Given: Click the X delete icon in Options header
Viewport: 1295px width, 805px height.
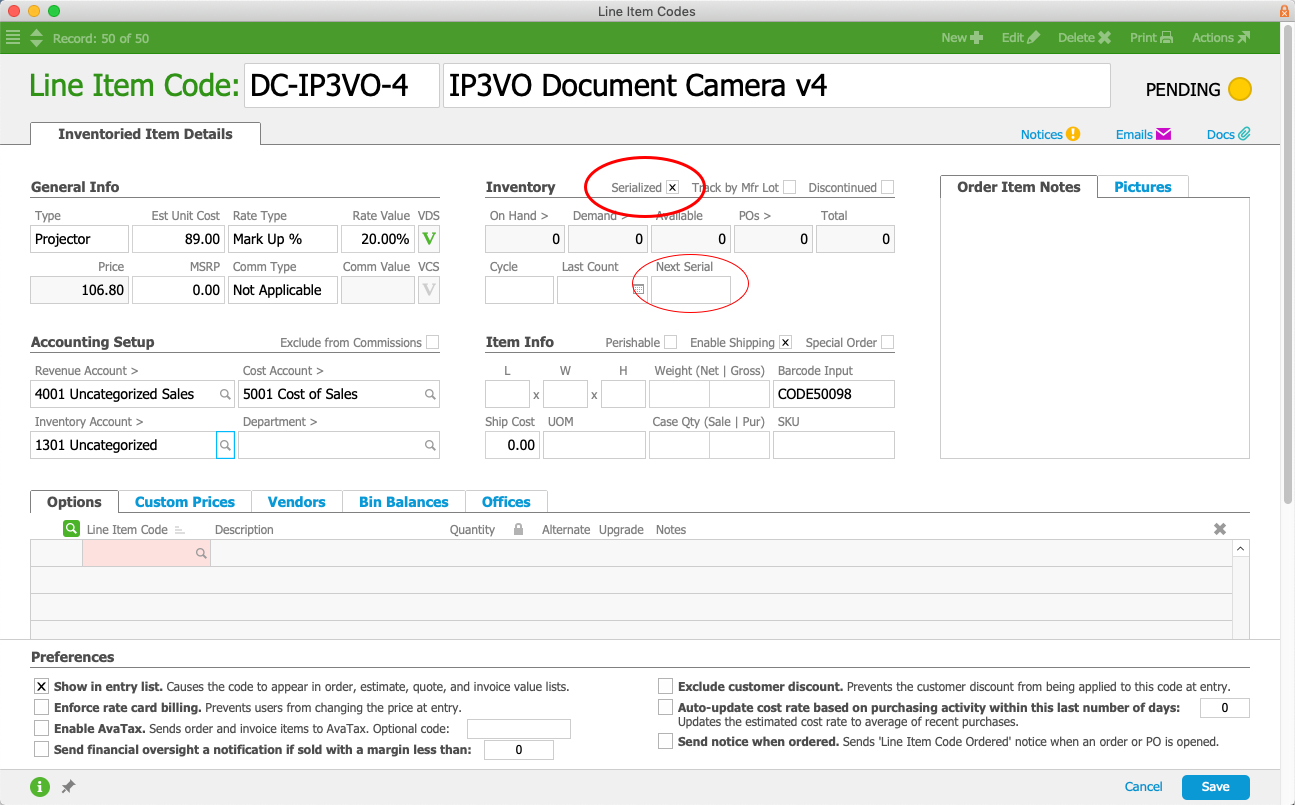Looking at the screenshot, I should [1220, 529].
